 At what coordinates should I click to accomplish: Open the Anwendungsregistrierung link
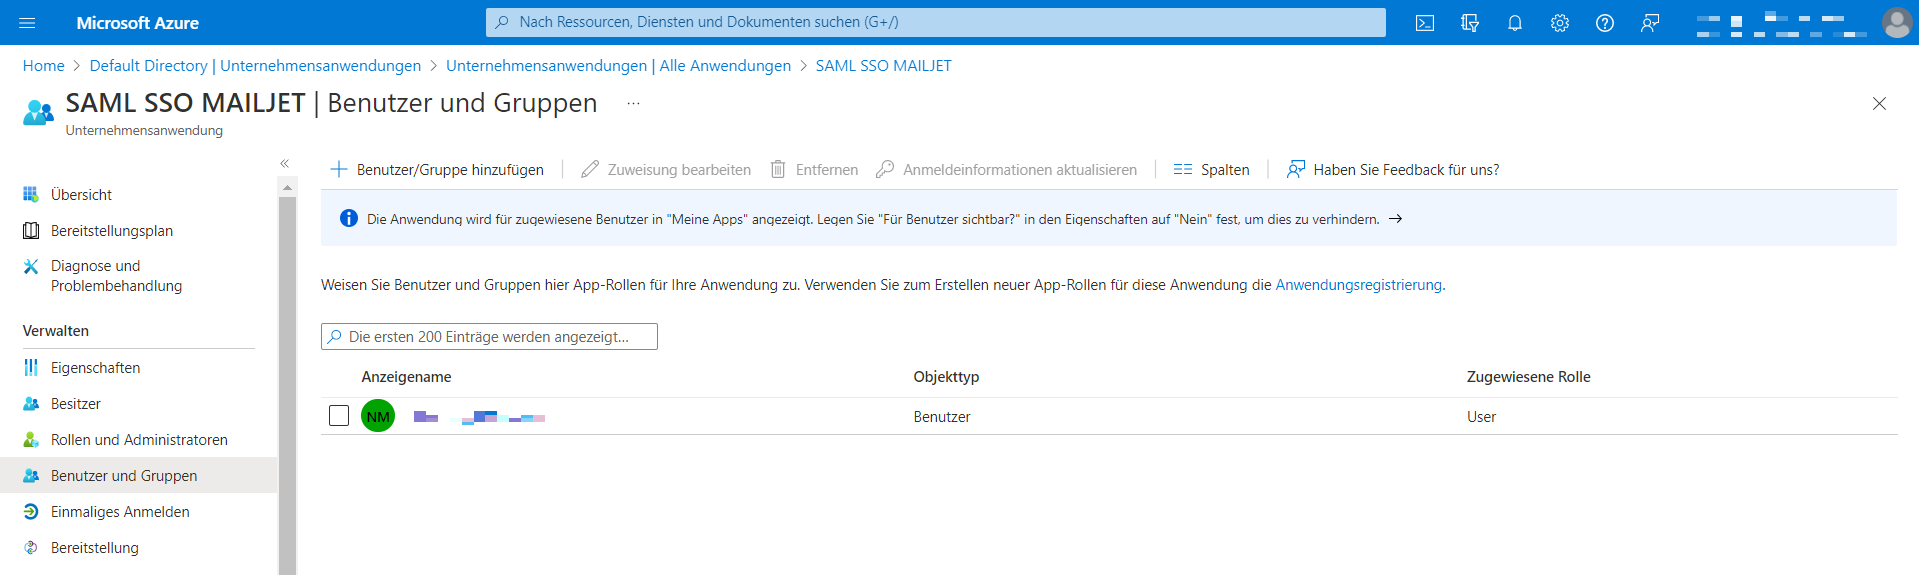pos(1358,285)
